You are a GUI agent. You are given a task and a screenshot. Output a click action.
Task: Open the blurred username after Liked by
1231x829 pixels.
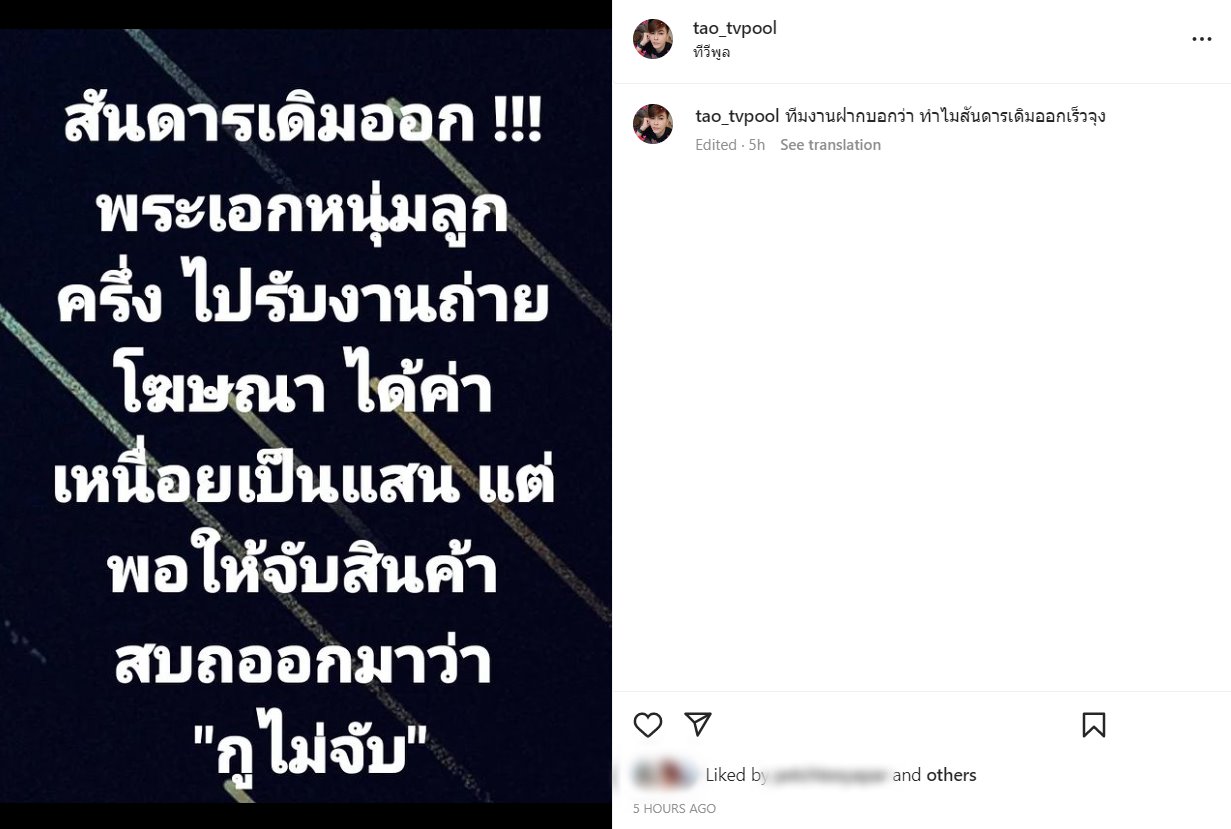click(829, 775)
